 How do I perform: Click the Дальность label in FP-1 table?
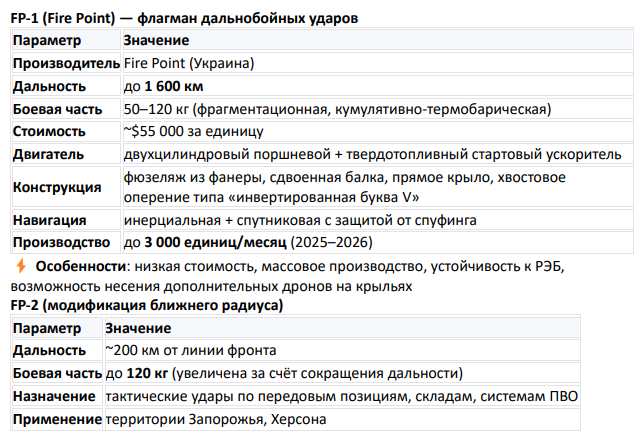49,86
